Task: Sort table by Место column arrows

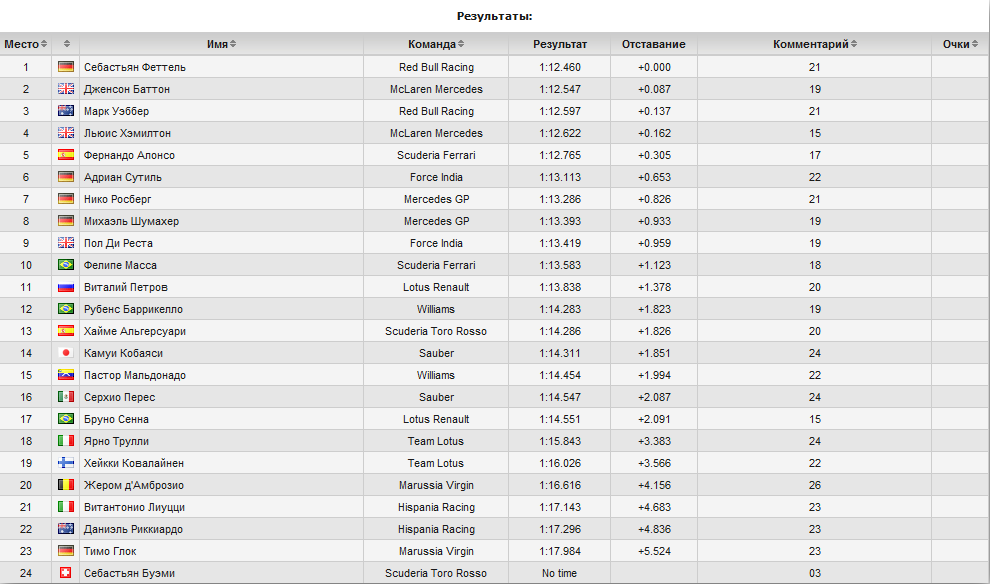Action: 44,44
